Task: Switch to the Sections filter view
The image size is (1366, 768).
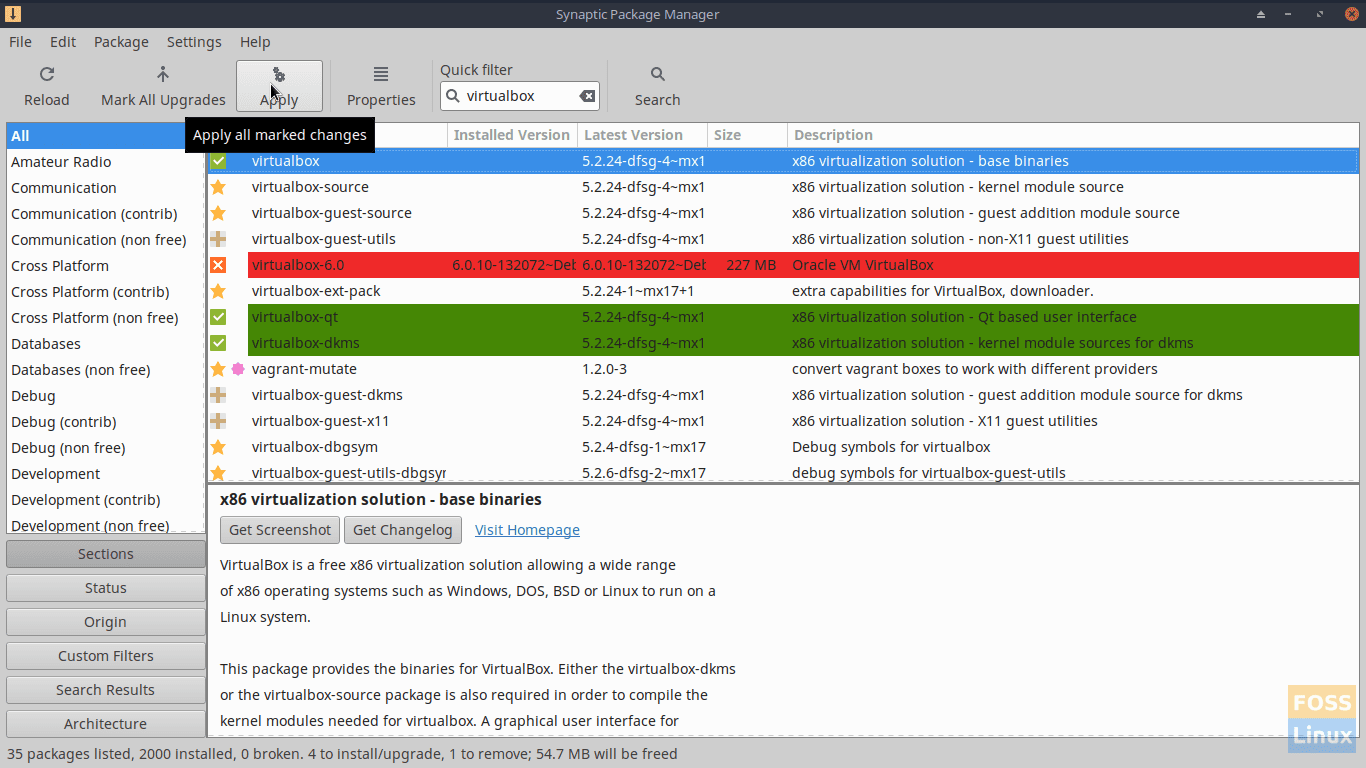Action: (x=106, y=554)
